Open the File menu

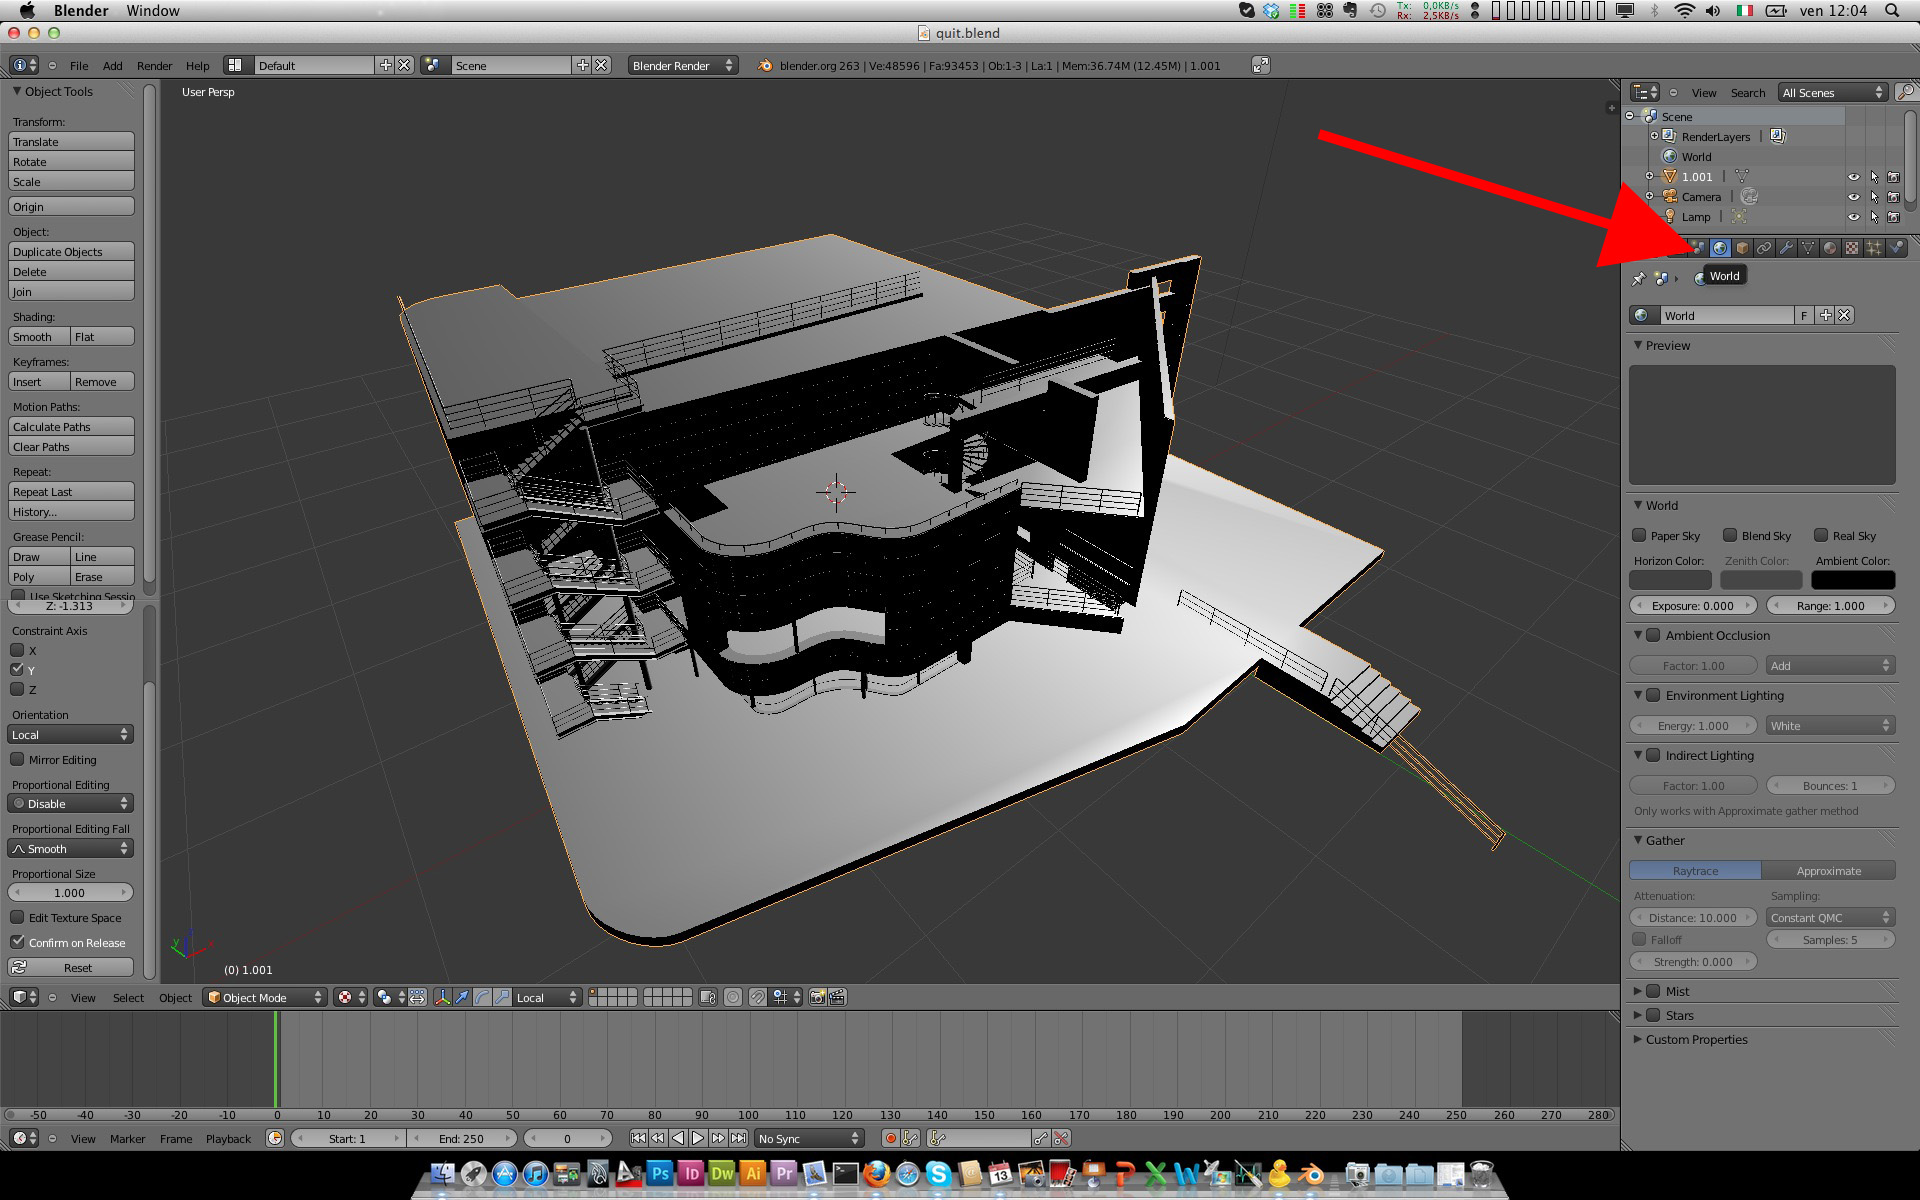79,66
